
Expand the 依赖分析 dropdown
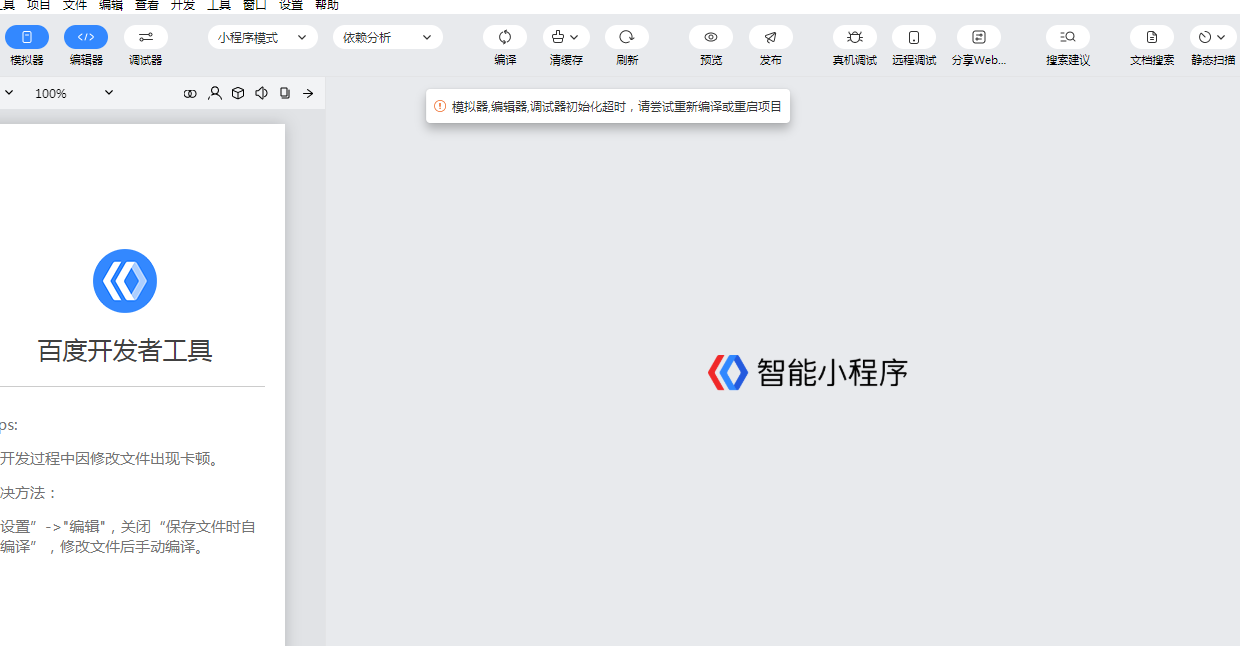388,37
